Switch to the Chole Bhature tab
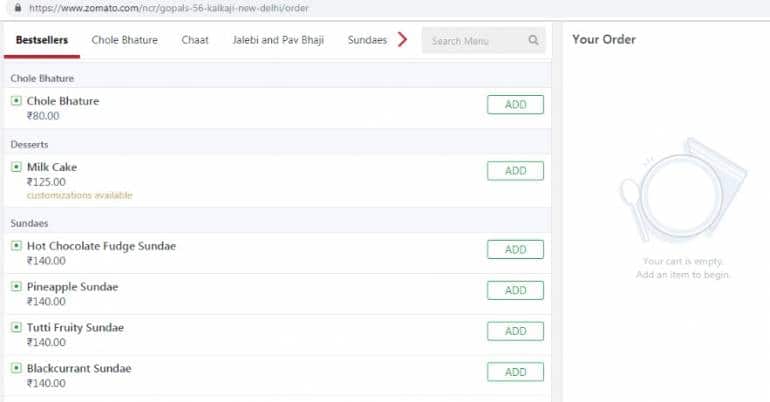Viewport: 770px width, 402px height. [124, 41]
